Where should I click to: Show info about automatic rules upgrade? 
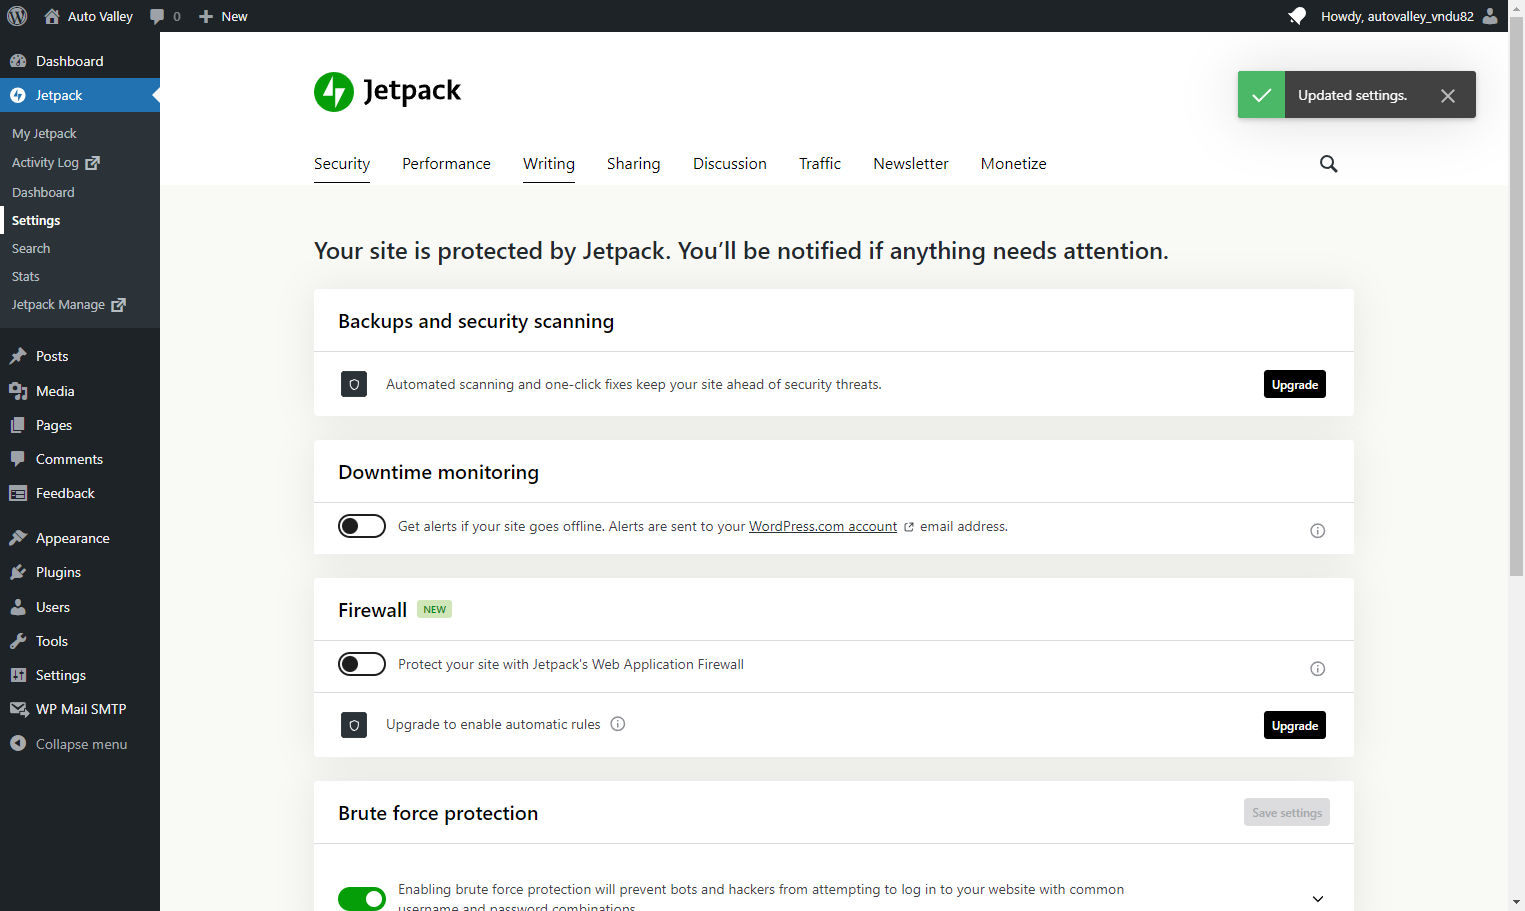pyautogui.click(x=618, y=724)
